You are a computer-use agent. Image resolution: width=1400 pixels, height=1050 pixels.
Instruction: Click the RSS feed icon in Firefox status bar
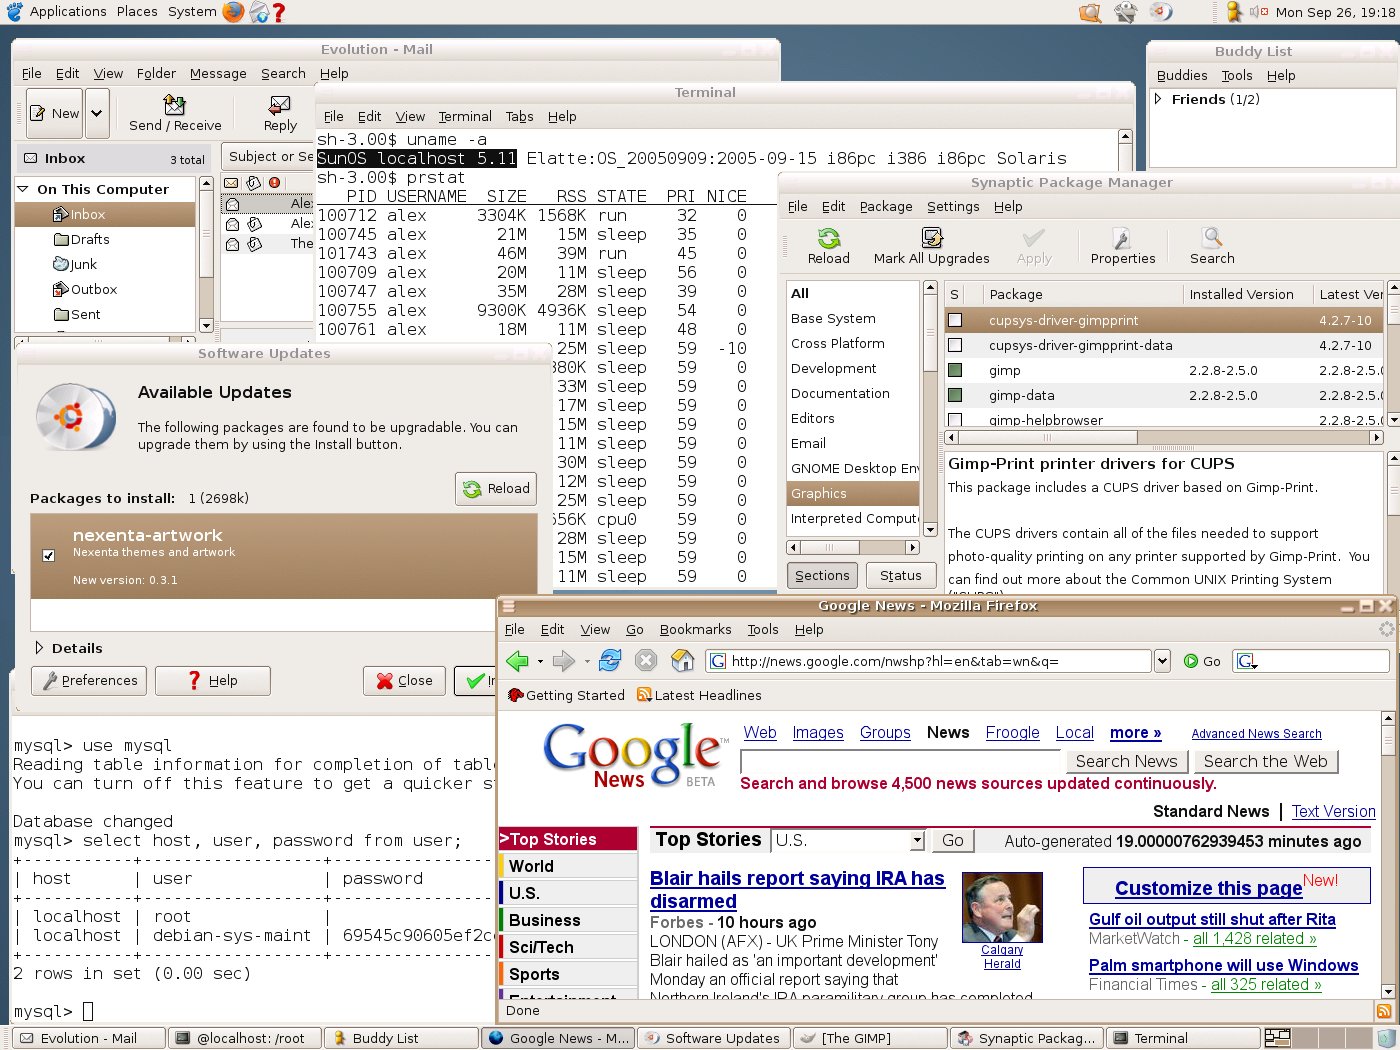click(1384, 1010)
